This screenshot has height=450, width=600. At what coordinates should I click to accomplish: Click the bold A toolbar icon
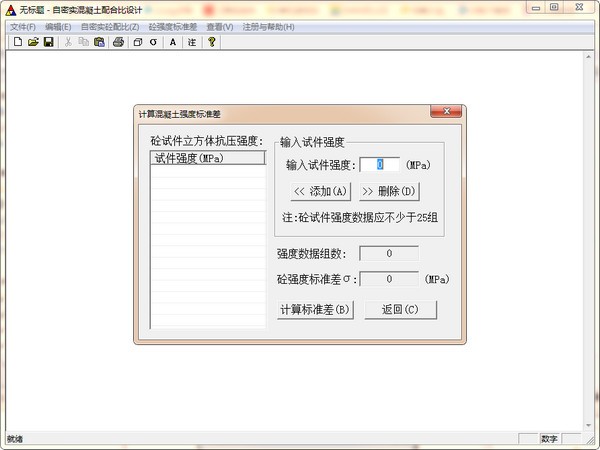click(x=173, y=42)
